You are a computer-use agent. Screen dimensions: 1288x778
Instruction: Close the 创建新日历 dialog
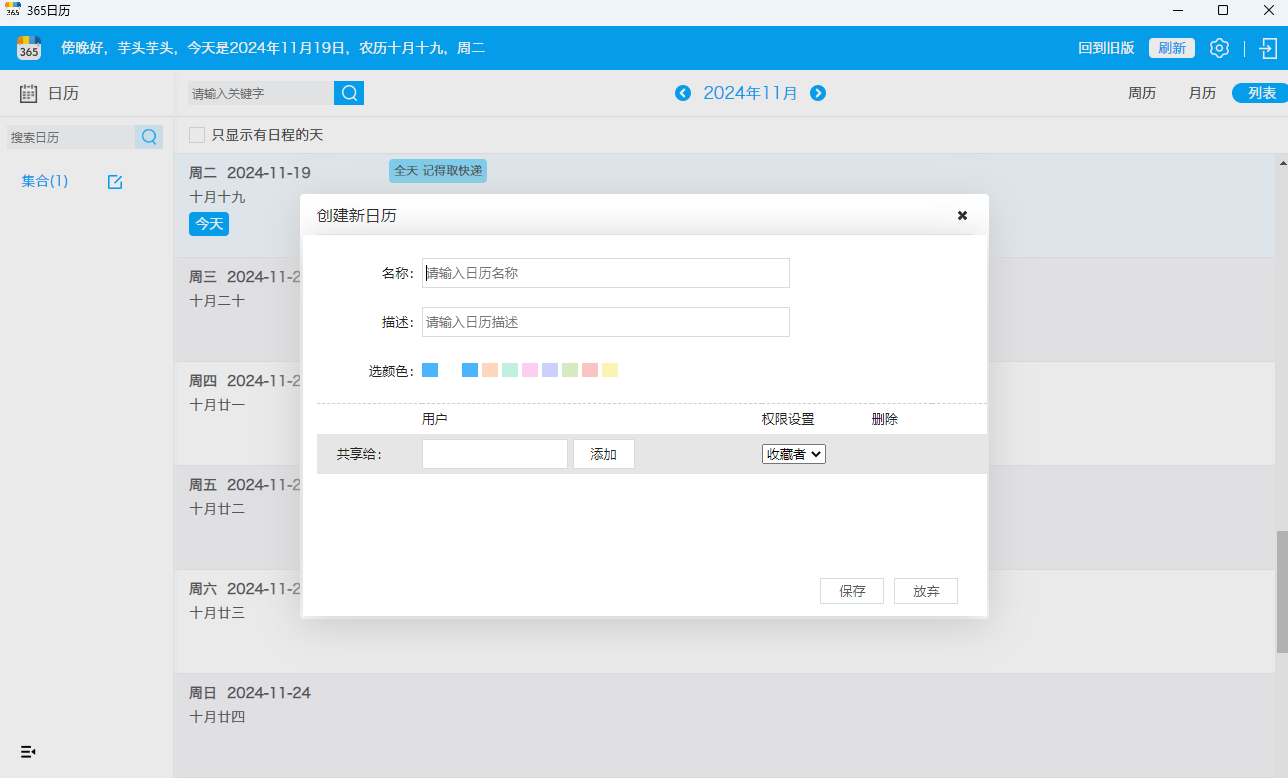(x=962, y=215)
